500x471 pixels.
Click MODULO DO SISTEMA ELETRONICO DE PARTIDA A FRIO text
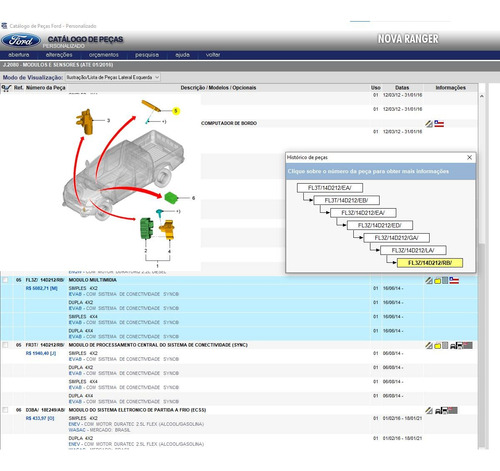point(137,410)
